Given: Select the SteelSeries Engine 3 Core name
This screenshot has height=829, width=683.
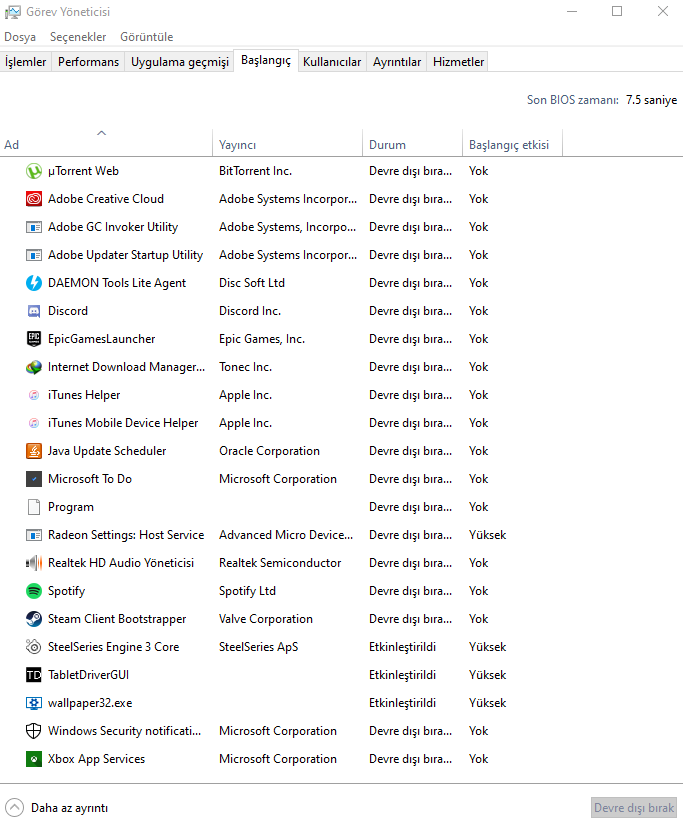Looking at the screenshot, I should [114, 647].
